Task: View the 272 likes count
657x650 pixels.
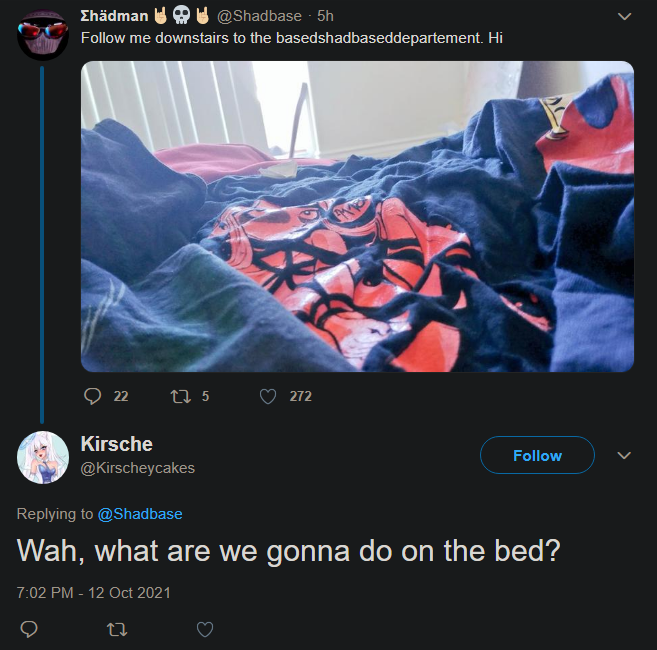Action: tap(300, 396)
